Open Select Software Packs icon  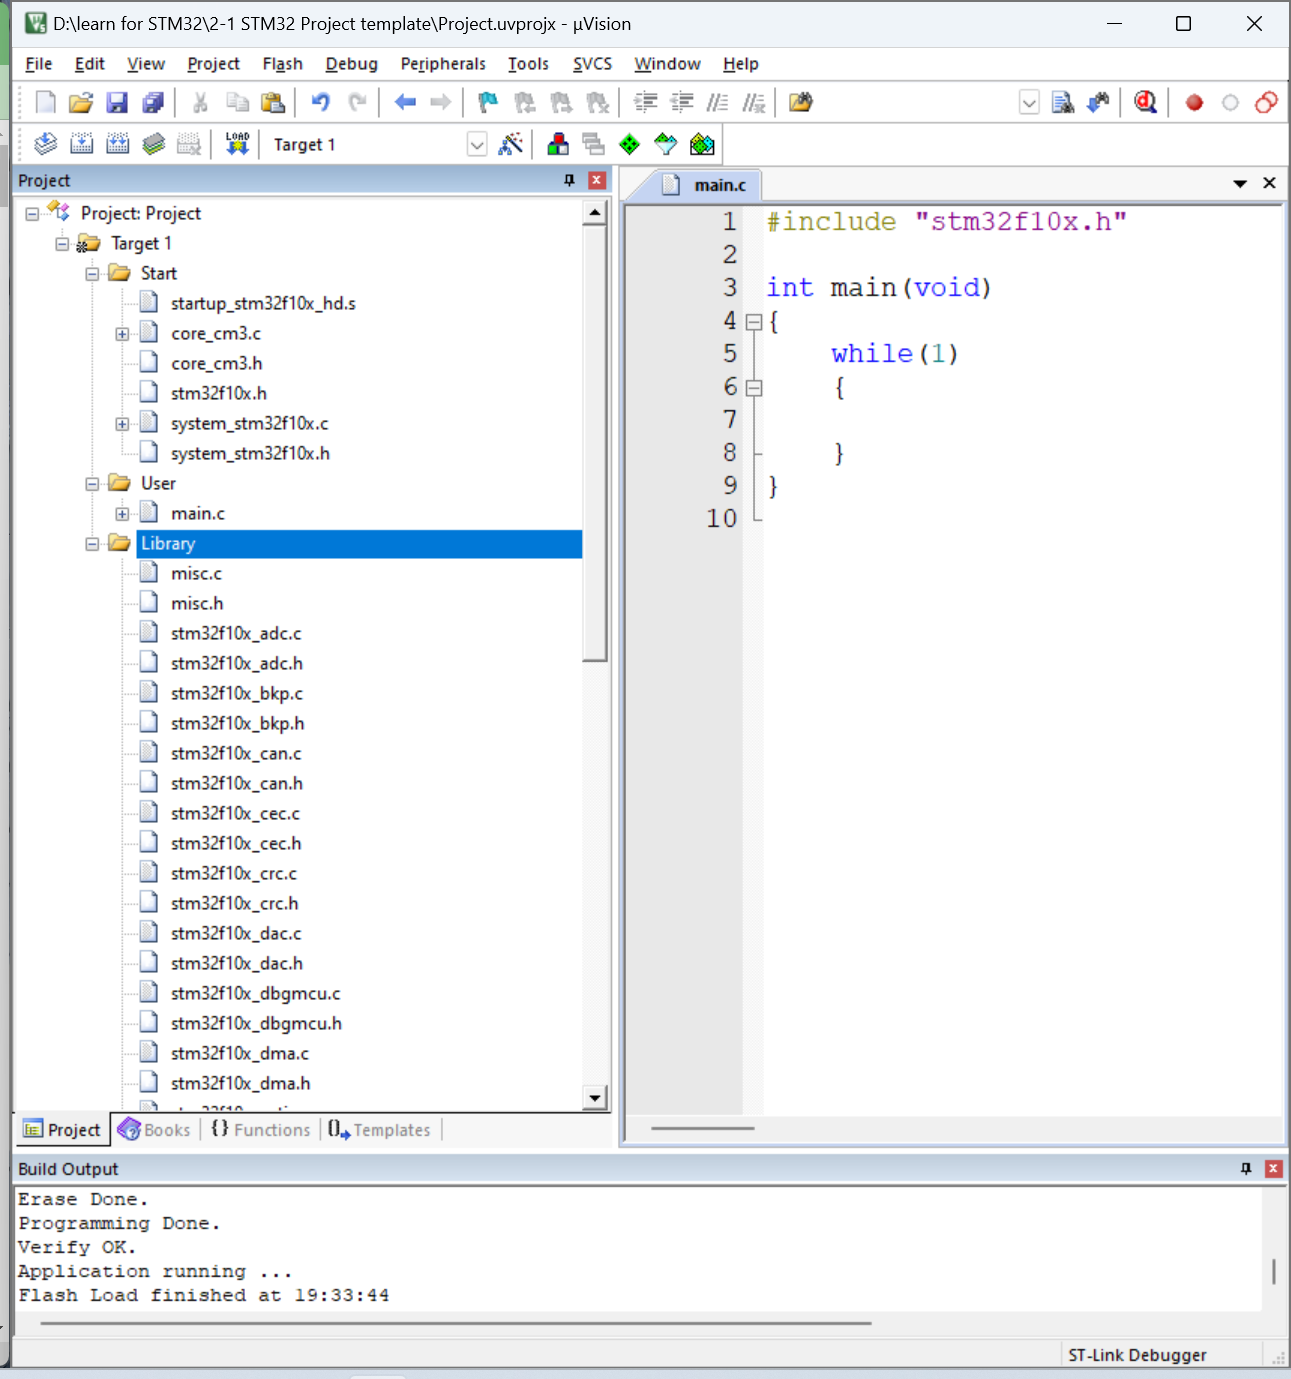(666, 144)
